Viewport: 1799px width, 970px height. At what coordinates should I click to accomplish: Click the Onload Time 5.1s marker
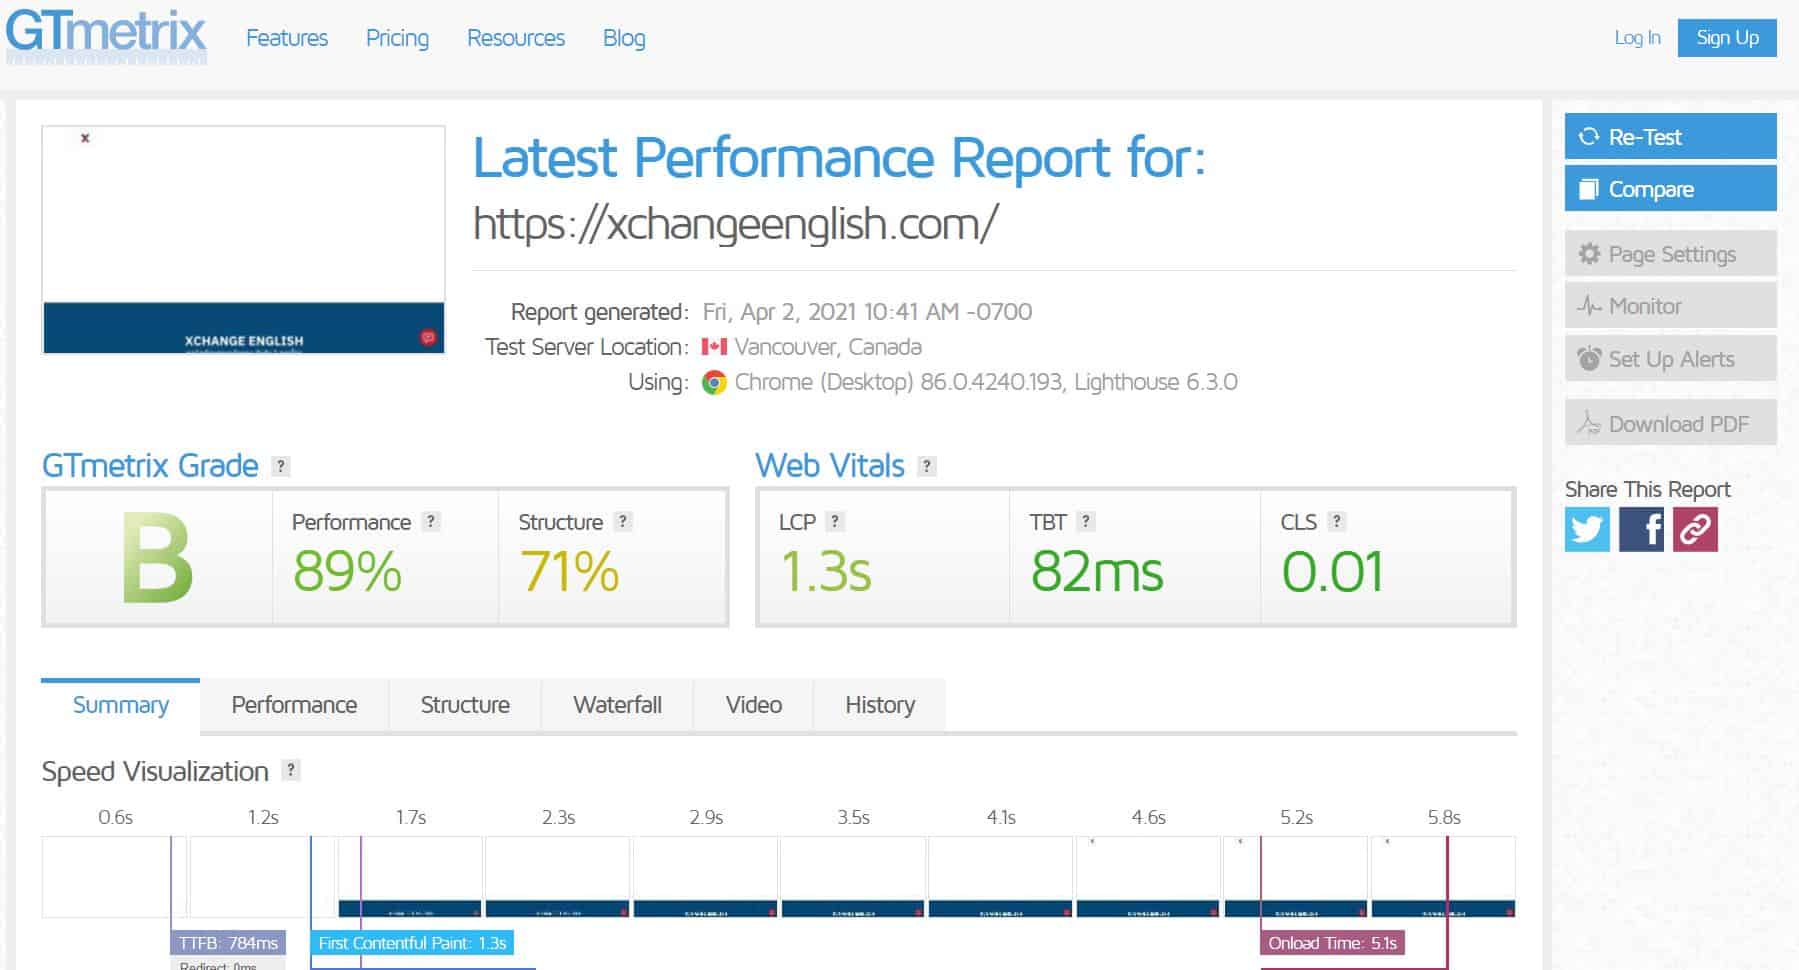[1332, 943]
